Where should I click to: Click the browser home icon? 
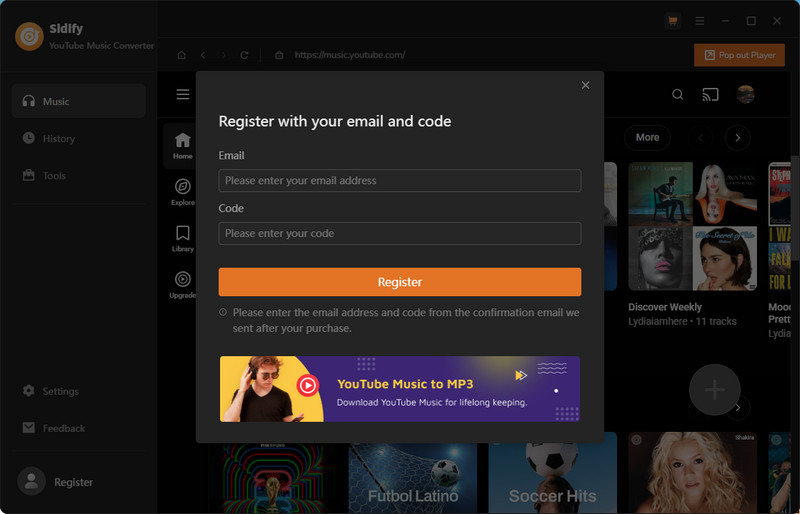(181, 55)
